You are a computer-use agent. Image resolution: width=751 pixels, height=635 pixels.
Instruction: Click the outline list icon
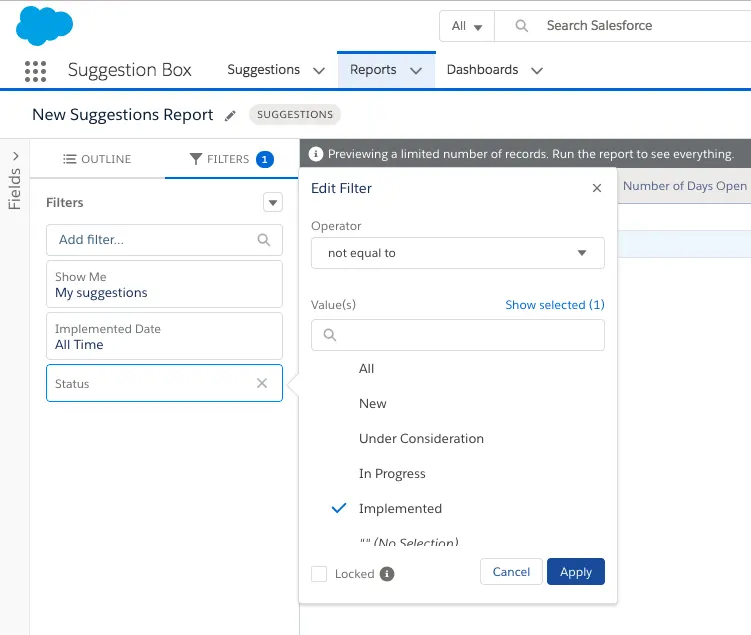coord(69,159)
